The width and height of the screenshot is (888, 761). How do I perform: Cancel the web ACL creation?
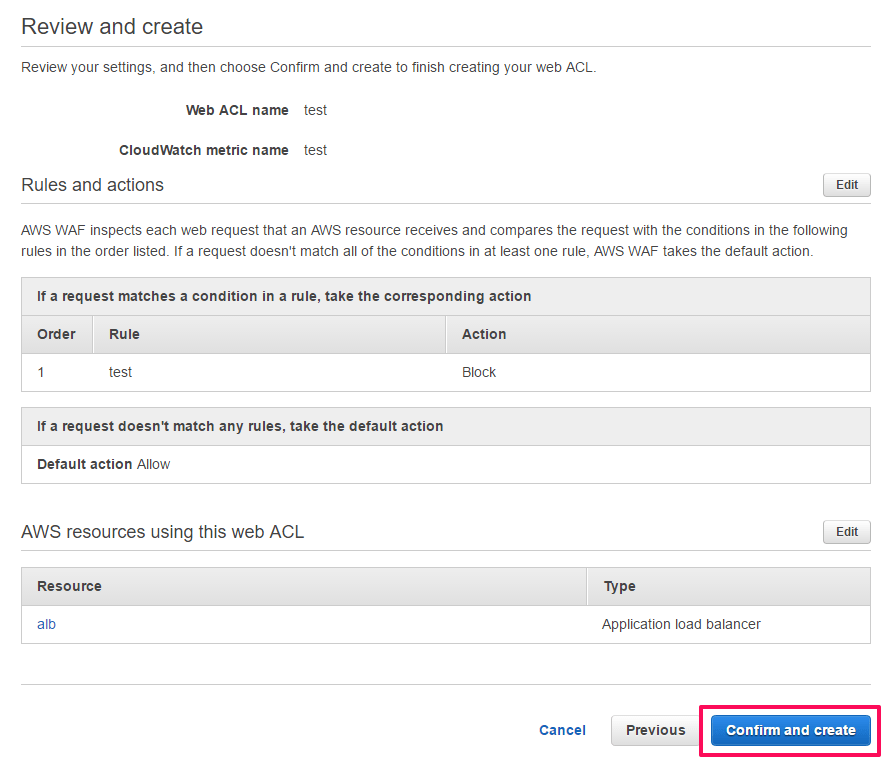pyautogui.click(x=562, y=730)
